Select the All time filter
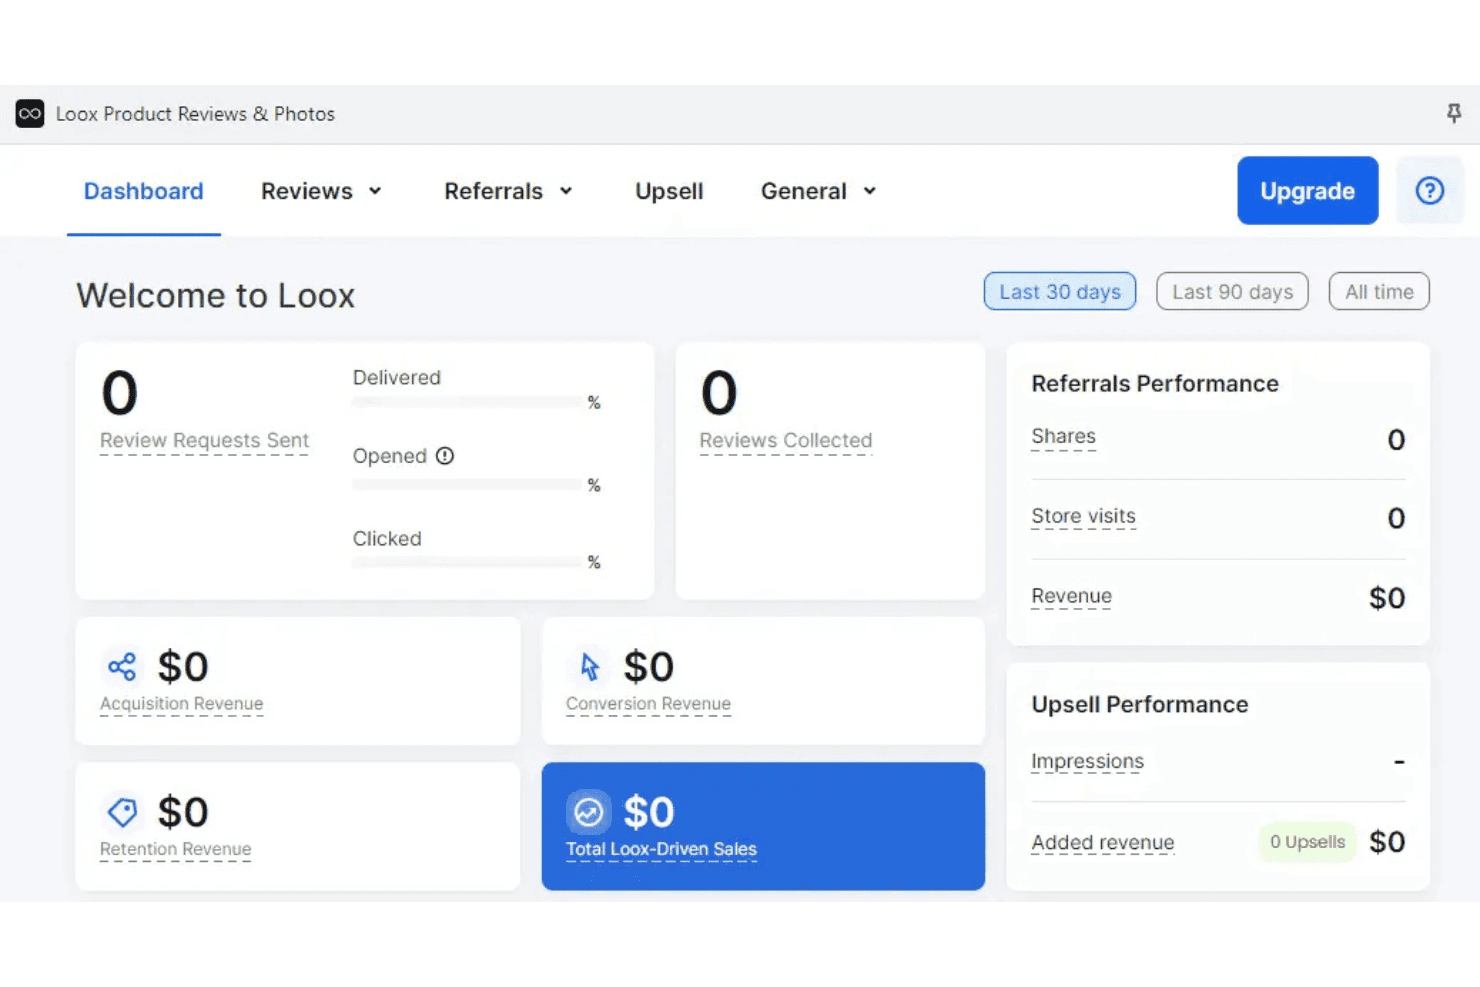1480x987 pixels. click(1379, 292)
